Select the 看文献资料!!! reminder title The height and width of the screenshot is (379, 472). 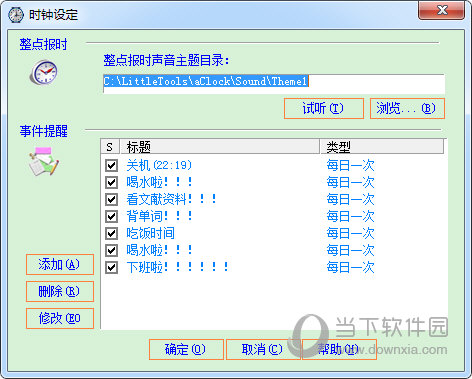171,199
